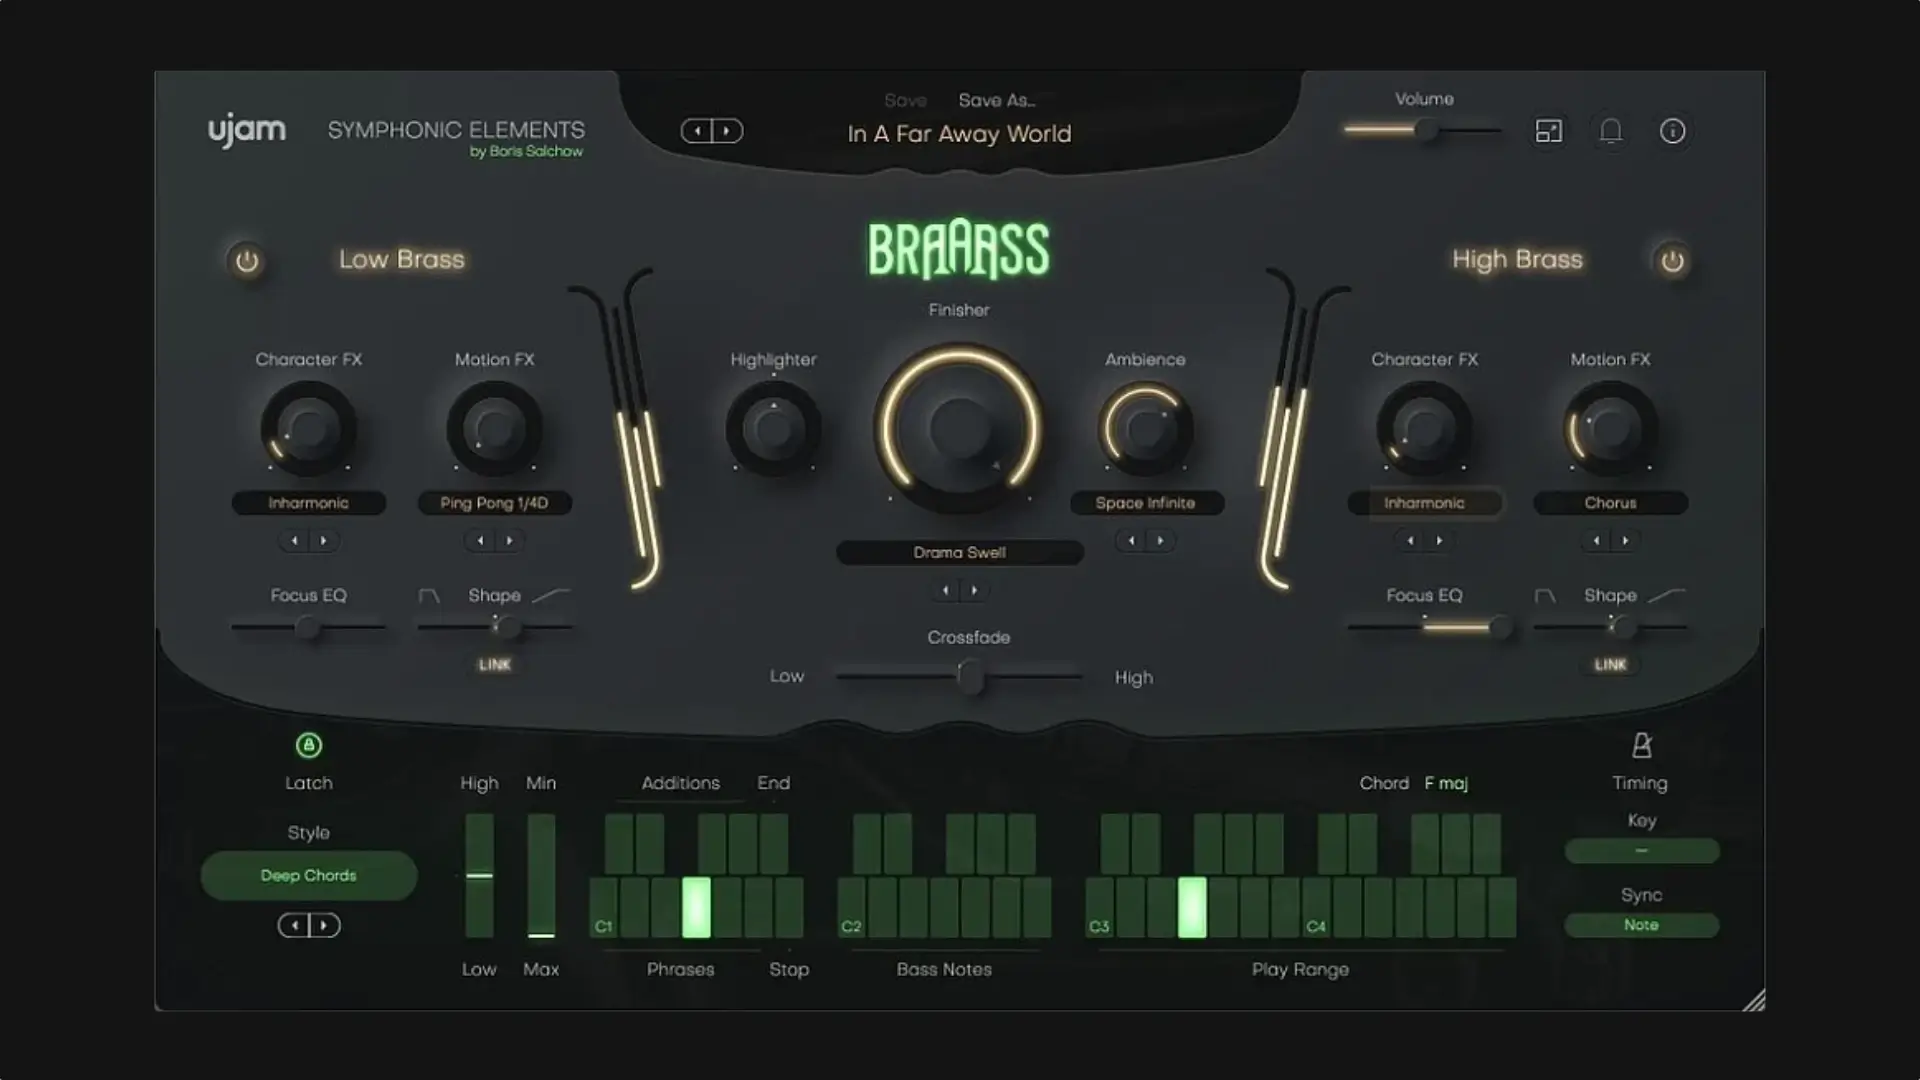The image size is (1920, 1080).
Task: Turn the Finisher knob control
Action: click(958, 432)
